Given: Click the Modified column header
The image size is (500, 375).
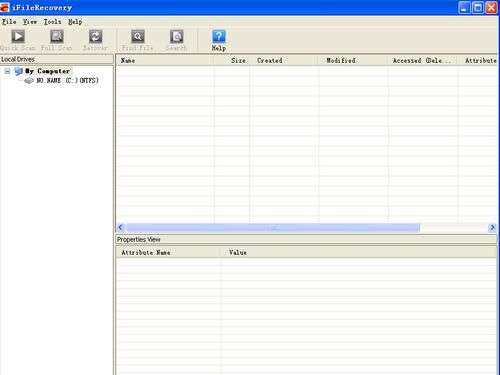Looking at the screenshot, I should tap(353, 60).
